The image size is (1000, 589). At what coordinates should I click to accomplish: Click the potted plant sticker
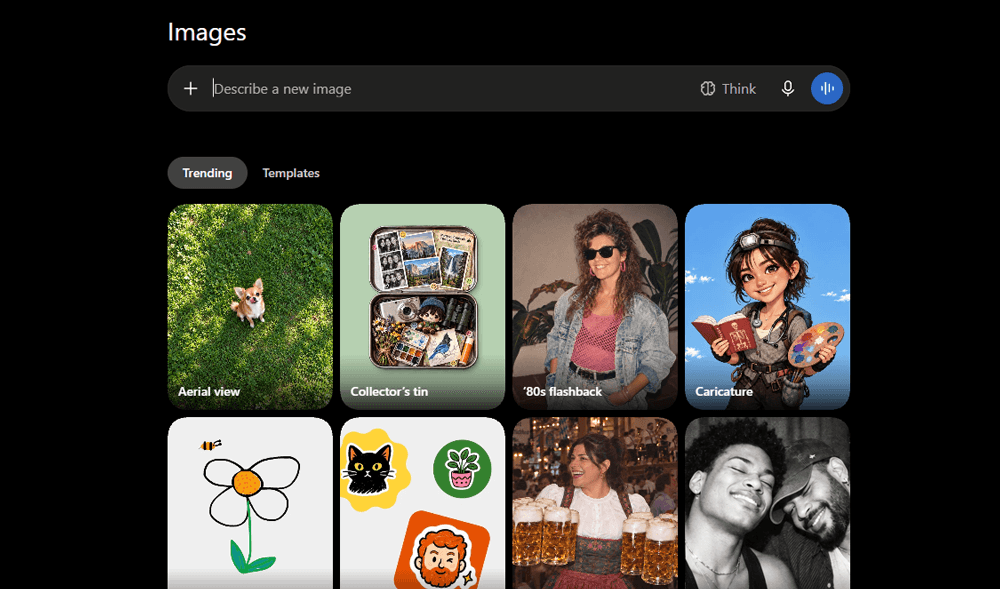point(462,469)
